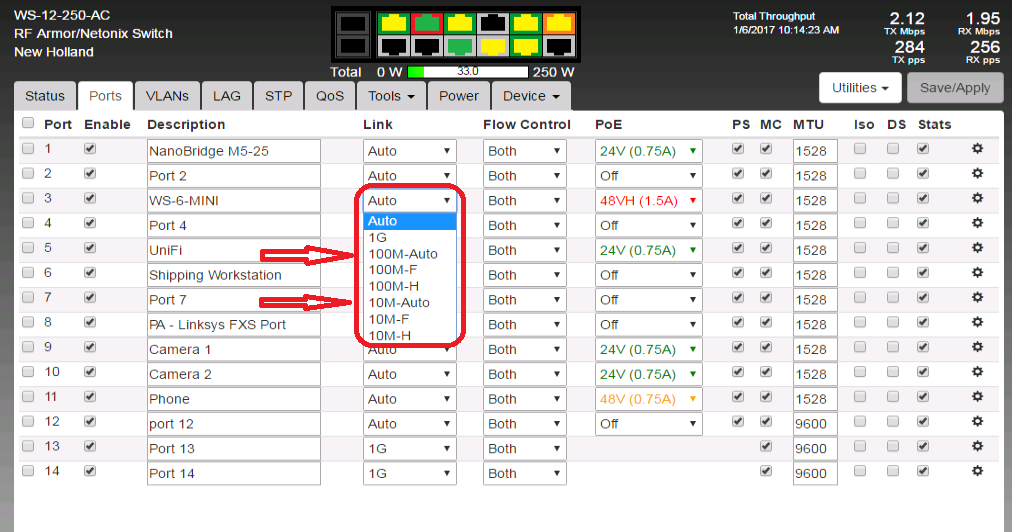Toggle the Enable checkbox for UniFi port 5
1012x532 pixels.
click(92, 247)
